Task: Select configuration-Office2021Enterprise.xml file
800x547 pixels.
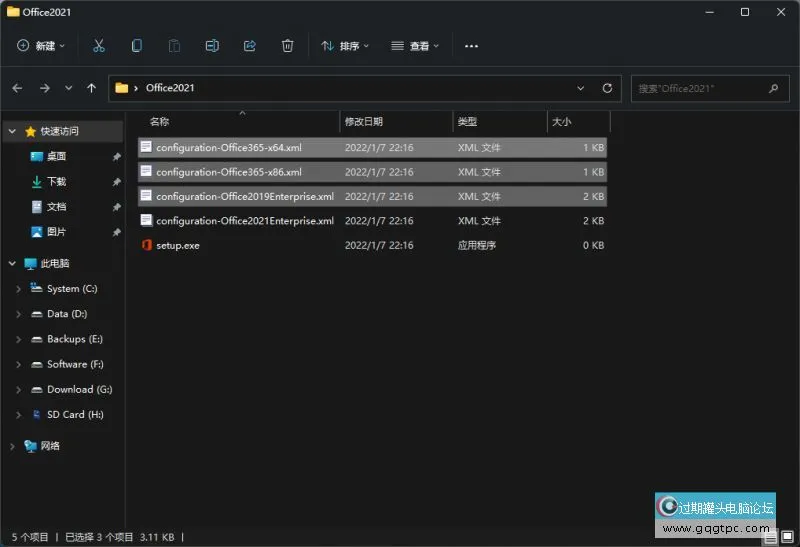Action: 245,221
